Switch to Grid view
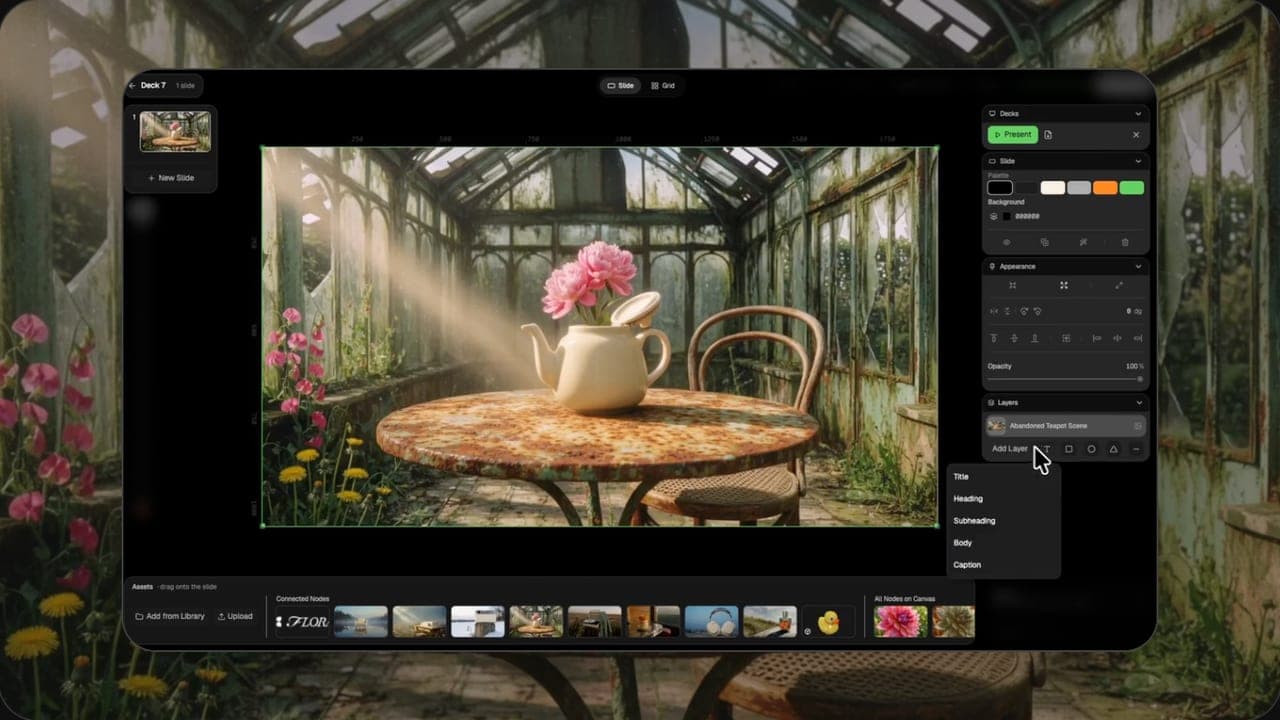1280x720 pixels. coord(663,86)
